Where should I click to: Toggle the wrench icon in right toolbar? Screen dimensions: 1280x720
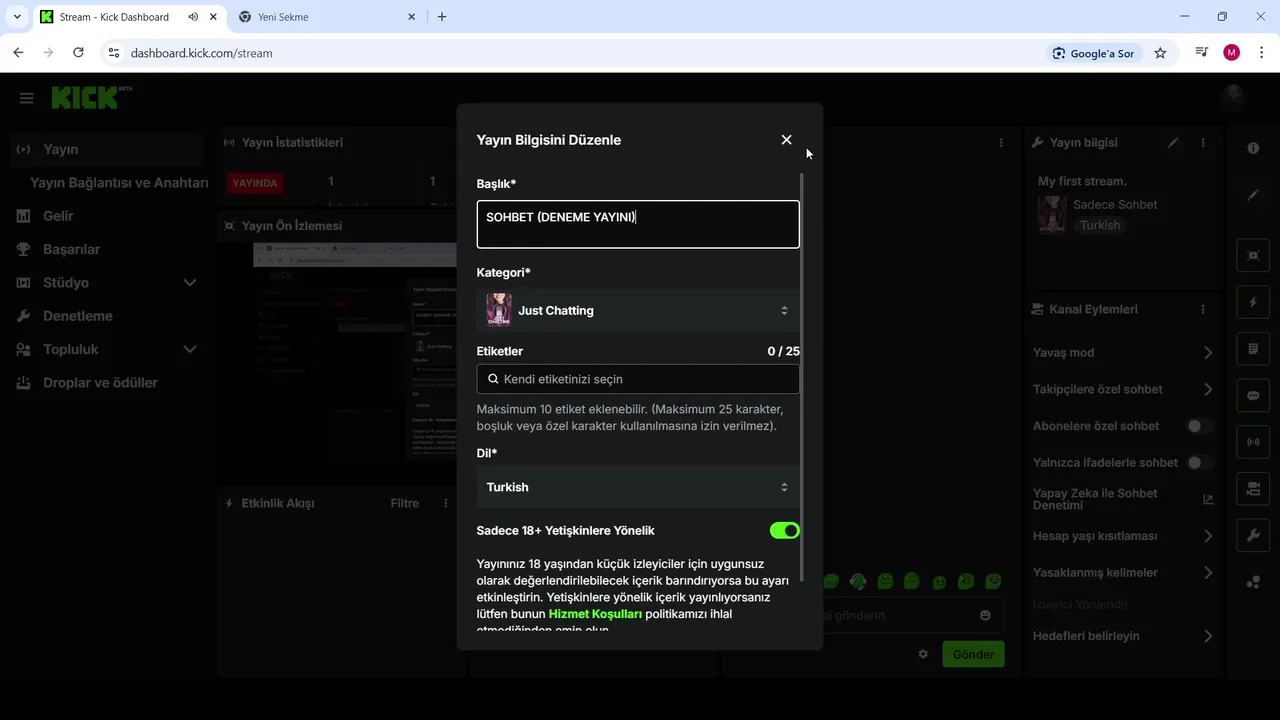tap(1253, 536)
